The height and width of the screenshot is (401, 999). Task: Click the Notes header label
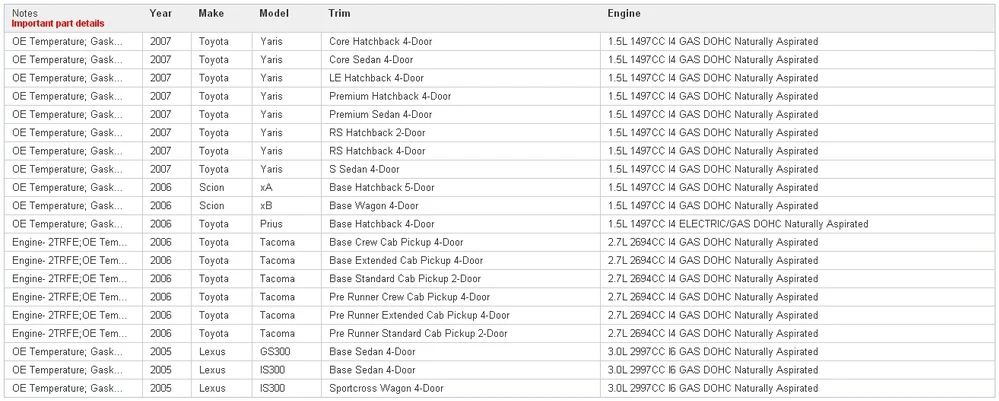tap(25, 13)
